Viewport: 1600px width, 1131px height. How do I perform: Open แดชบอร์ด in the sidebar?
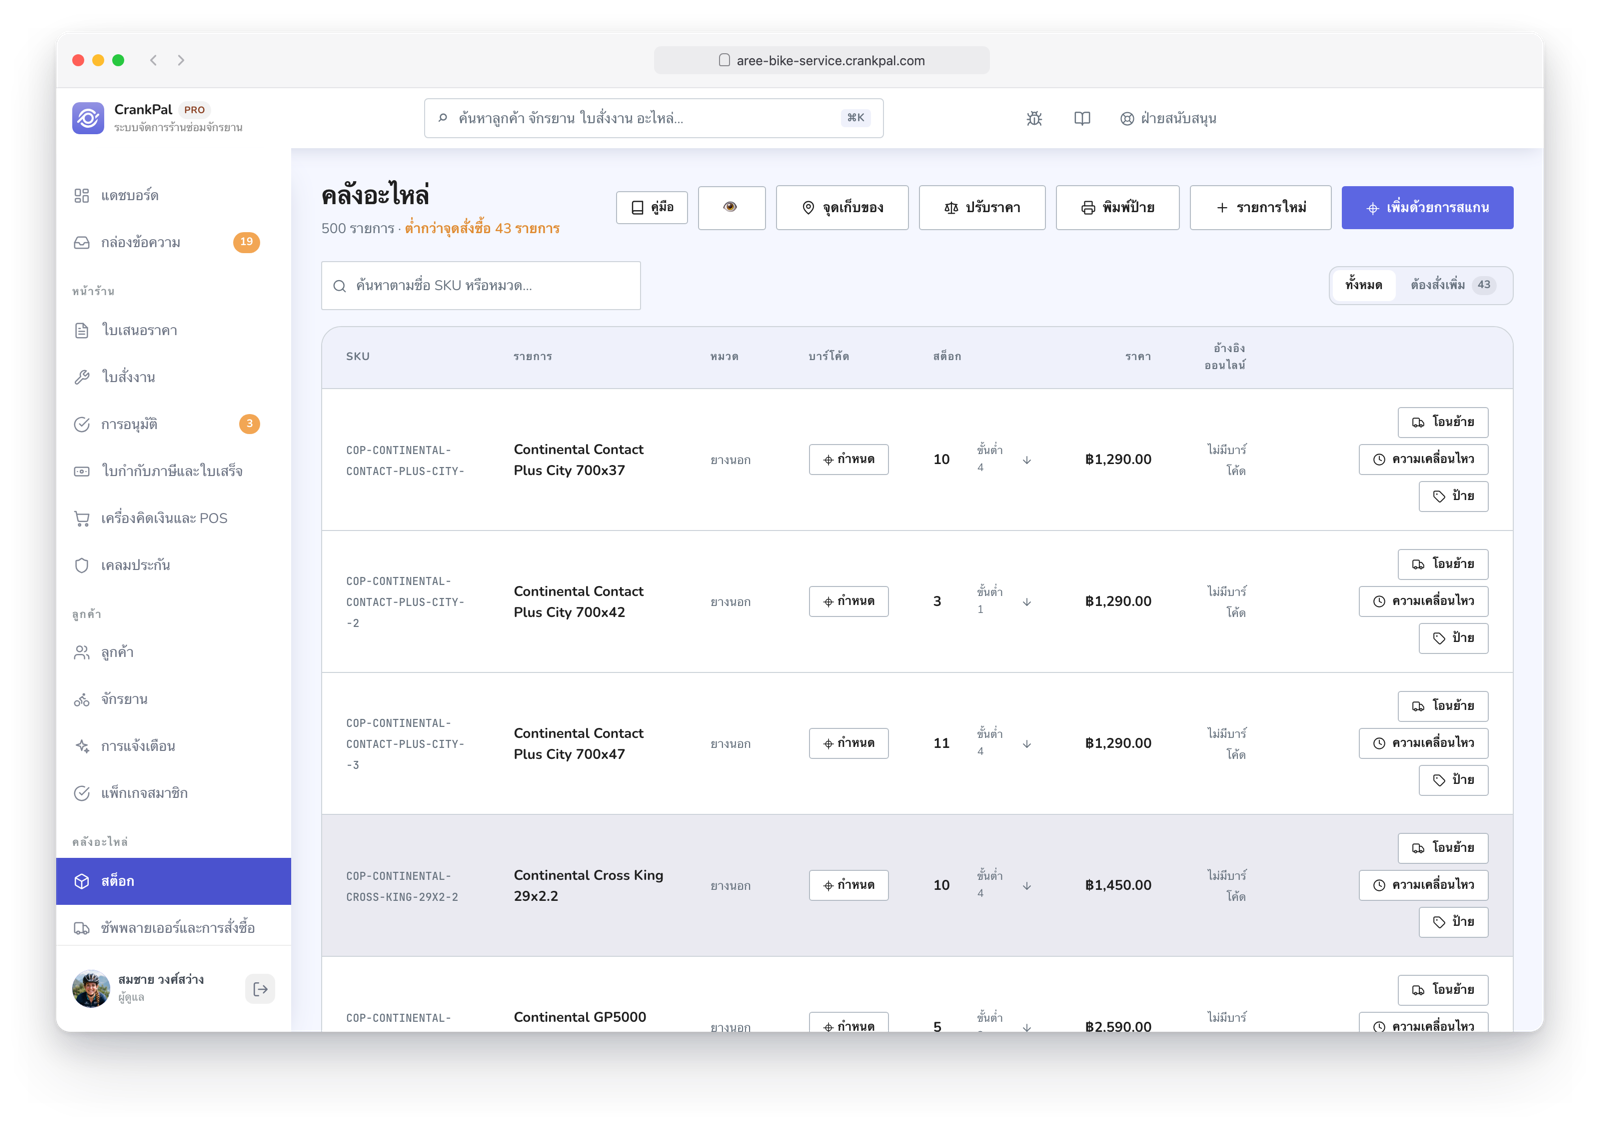pos(173,195)
